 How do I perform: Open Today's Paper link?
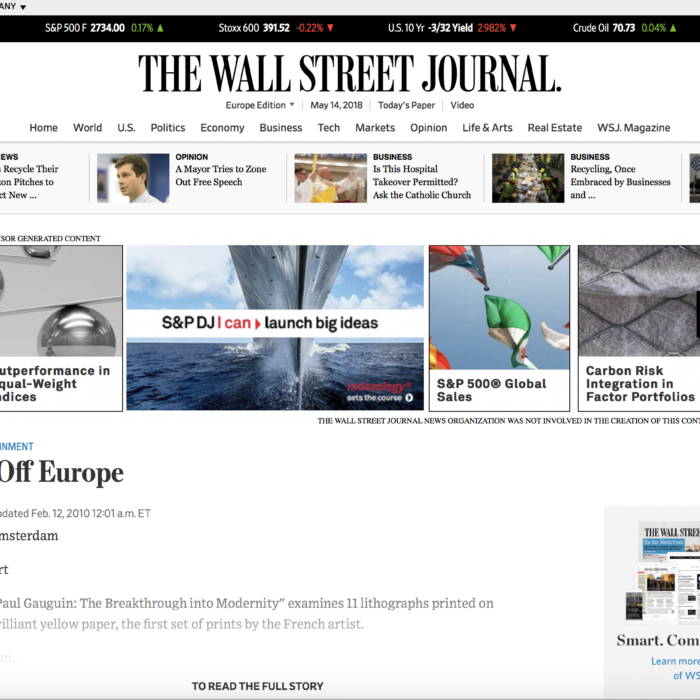[x=406, y=105]
